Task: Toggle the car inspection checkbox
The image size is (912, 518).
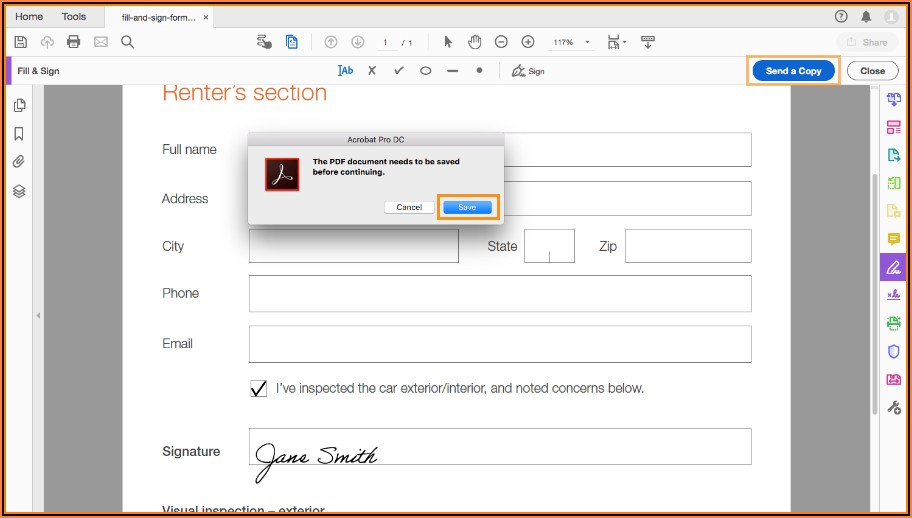Action: point(258,388)
